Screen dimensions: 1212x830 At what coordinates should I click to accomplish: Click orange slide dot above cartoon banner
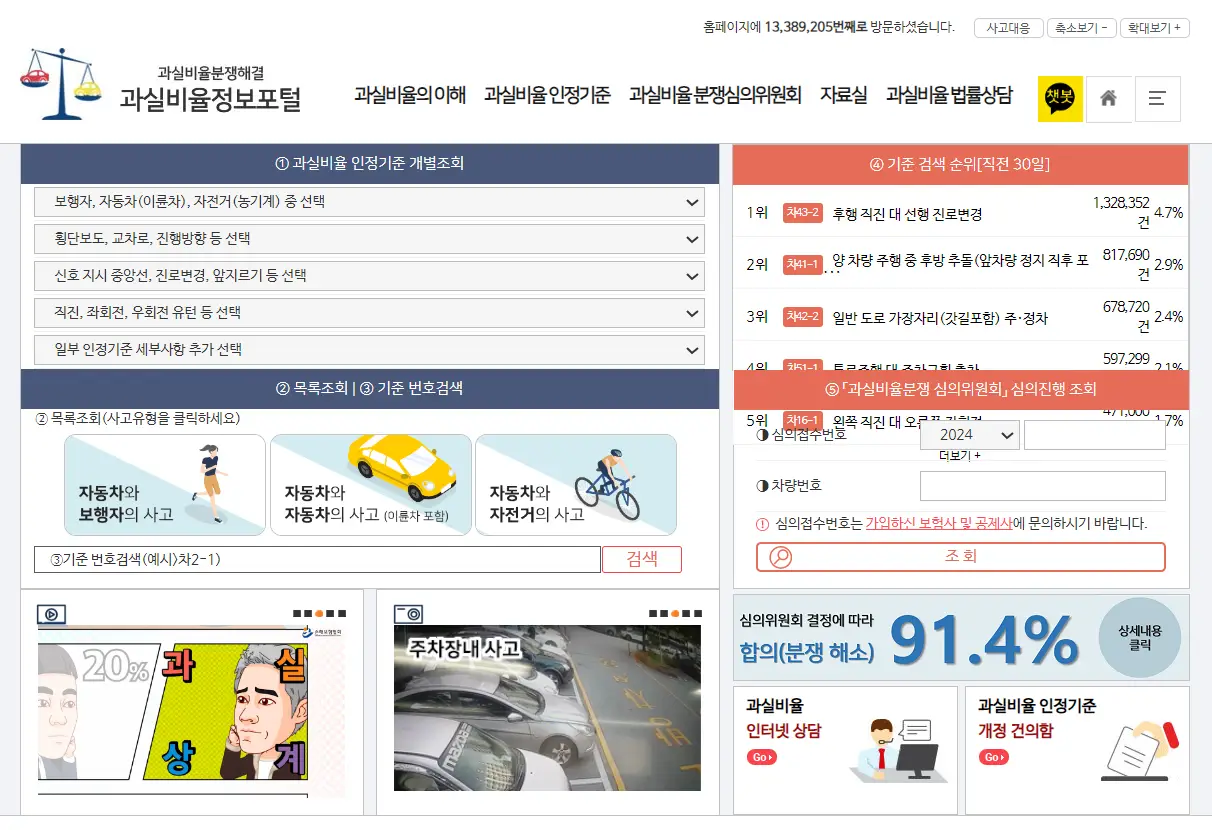click(319, 613)
